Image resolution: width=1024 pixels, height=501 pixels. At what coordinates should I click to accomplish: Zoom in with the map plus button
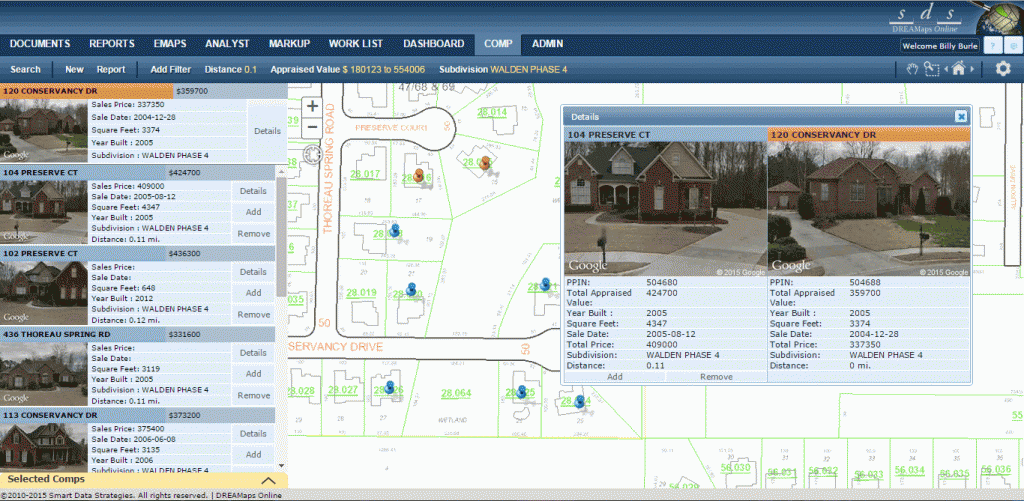pyautogui.click(x=313, y=106)
